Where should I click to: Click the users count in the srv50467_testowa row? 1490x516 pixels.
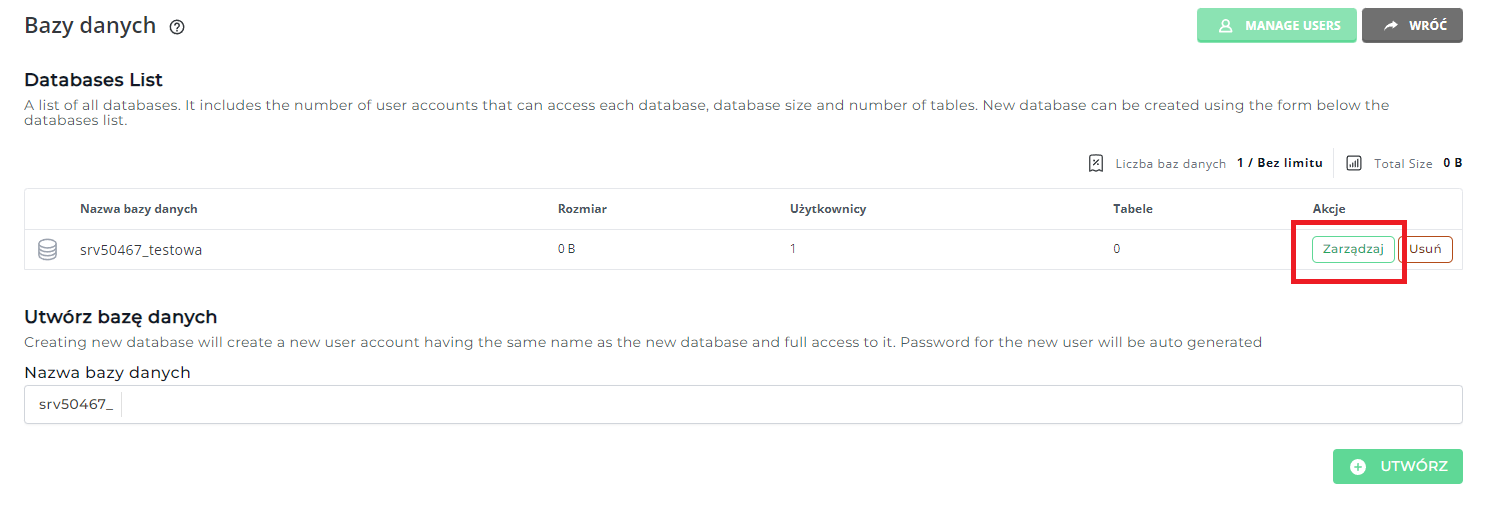(793, 249)
